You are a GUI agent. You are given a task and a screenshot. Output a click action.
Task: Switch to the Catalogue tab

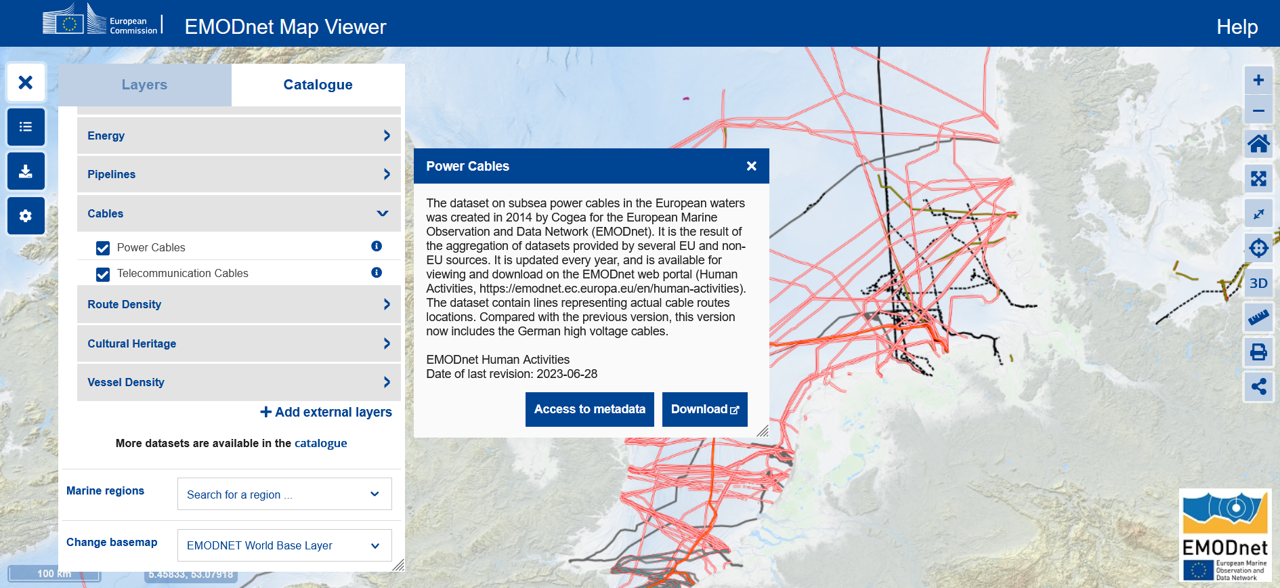pyautogui.click(x=318, y=85)
